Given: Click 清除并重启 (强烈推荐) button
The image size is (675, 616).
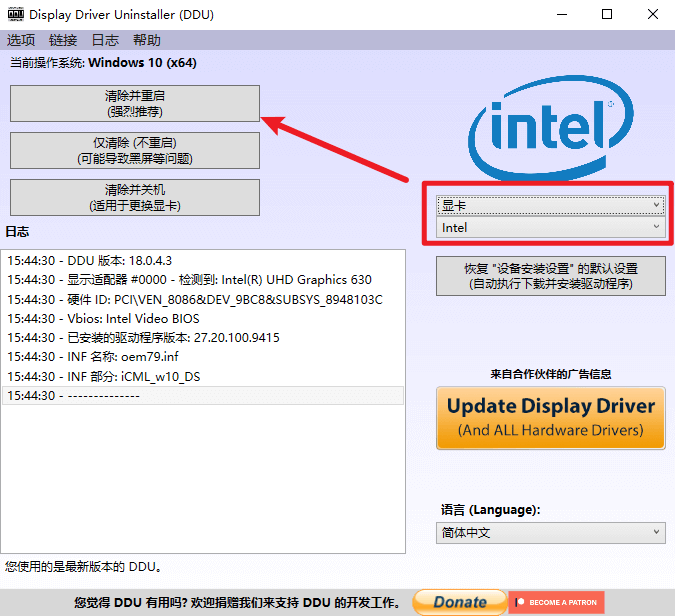Looking at the screenshot, I should (135, 103).
